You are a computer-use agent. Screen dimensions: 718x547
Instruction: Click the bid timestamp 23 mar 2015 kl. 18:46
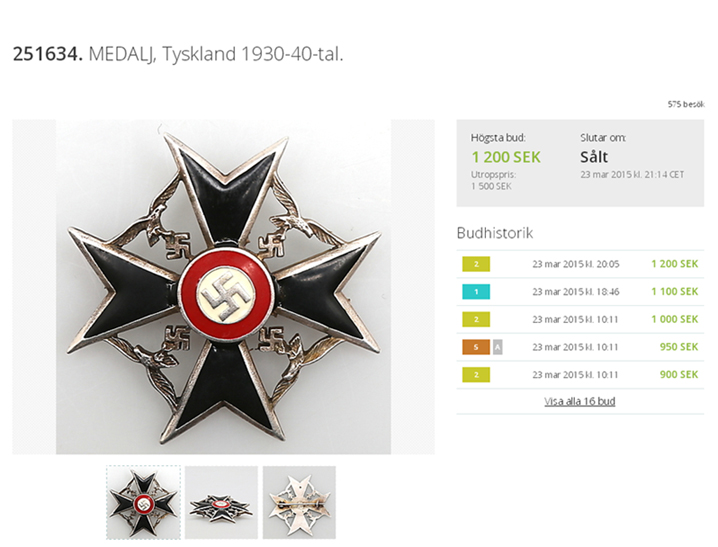576,292
